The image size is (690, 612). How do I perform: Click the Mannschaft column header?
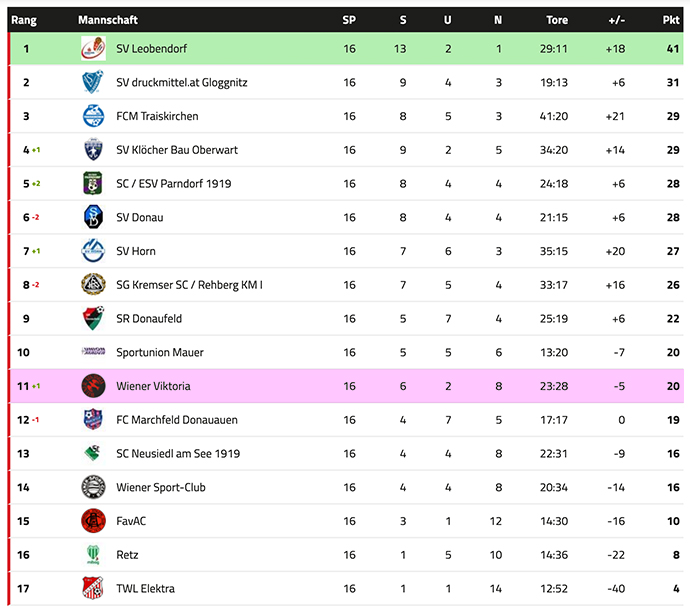click(108, 20)
